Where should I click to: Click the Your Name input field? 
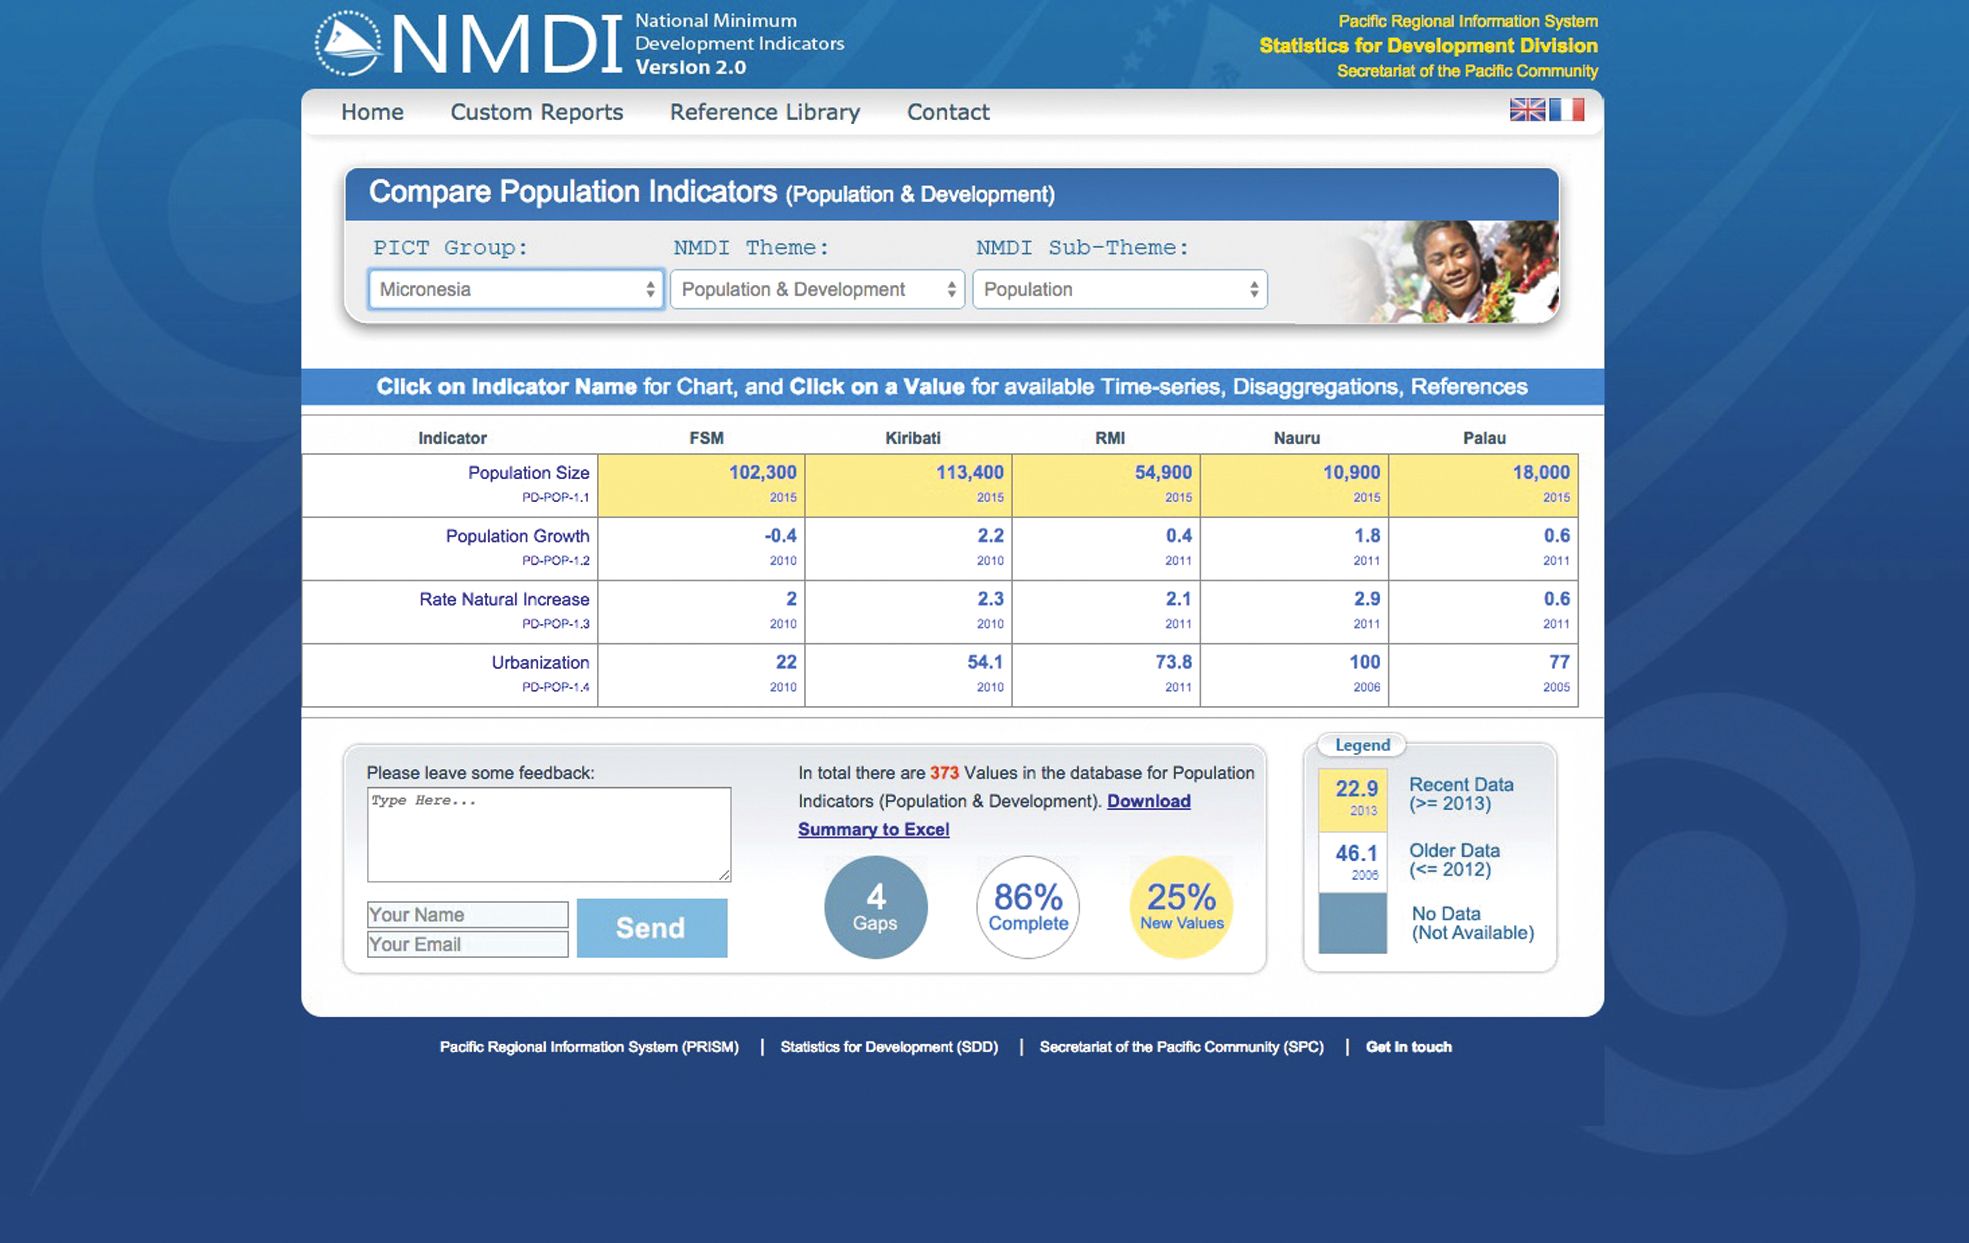tap(467, 912)
